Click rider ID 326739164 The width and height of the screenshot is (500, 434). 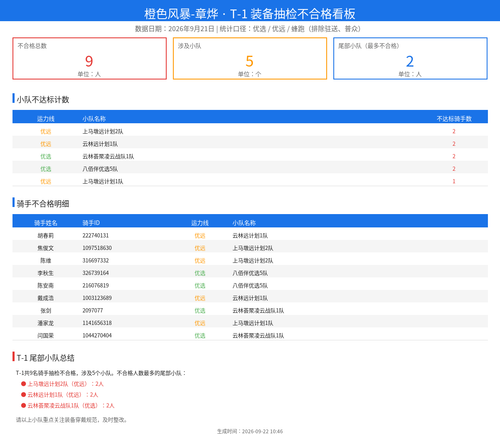point(95,273)
